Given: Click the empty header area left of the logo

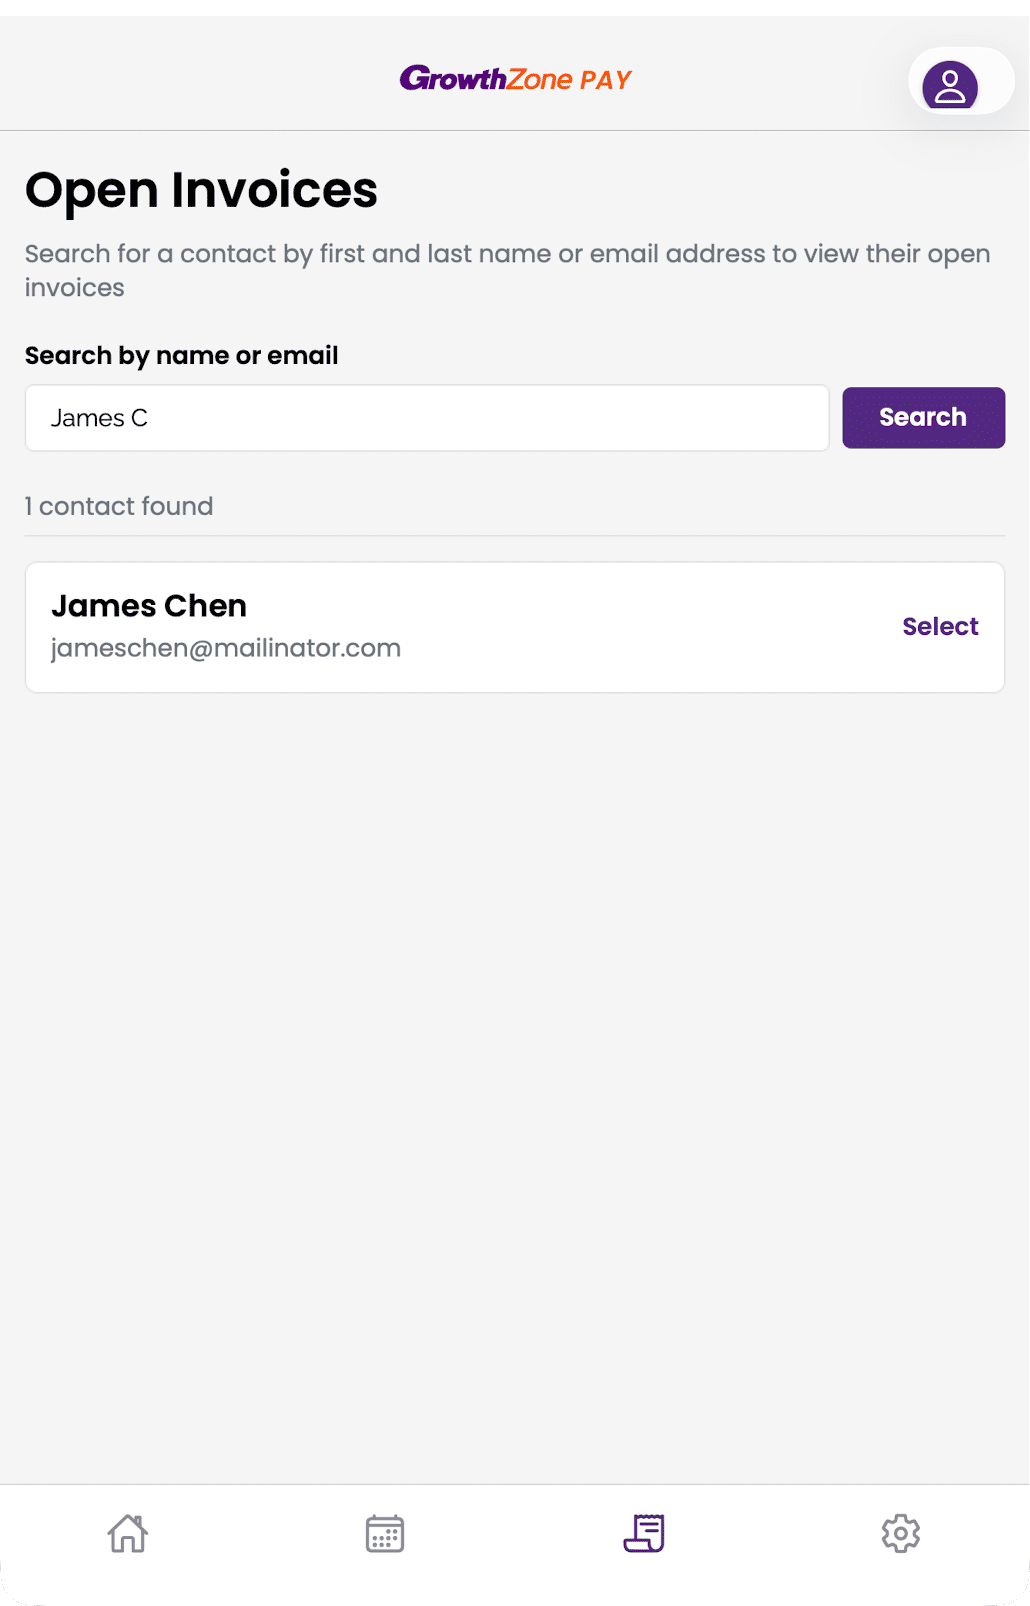Looking at the screenshot, I should click(x=200, y=80).
